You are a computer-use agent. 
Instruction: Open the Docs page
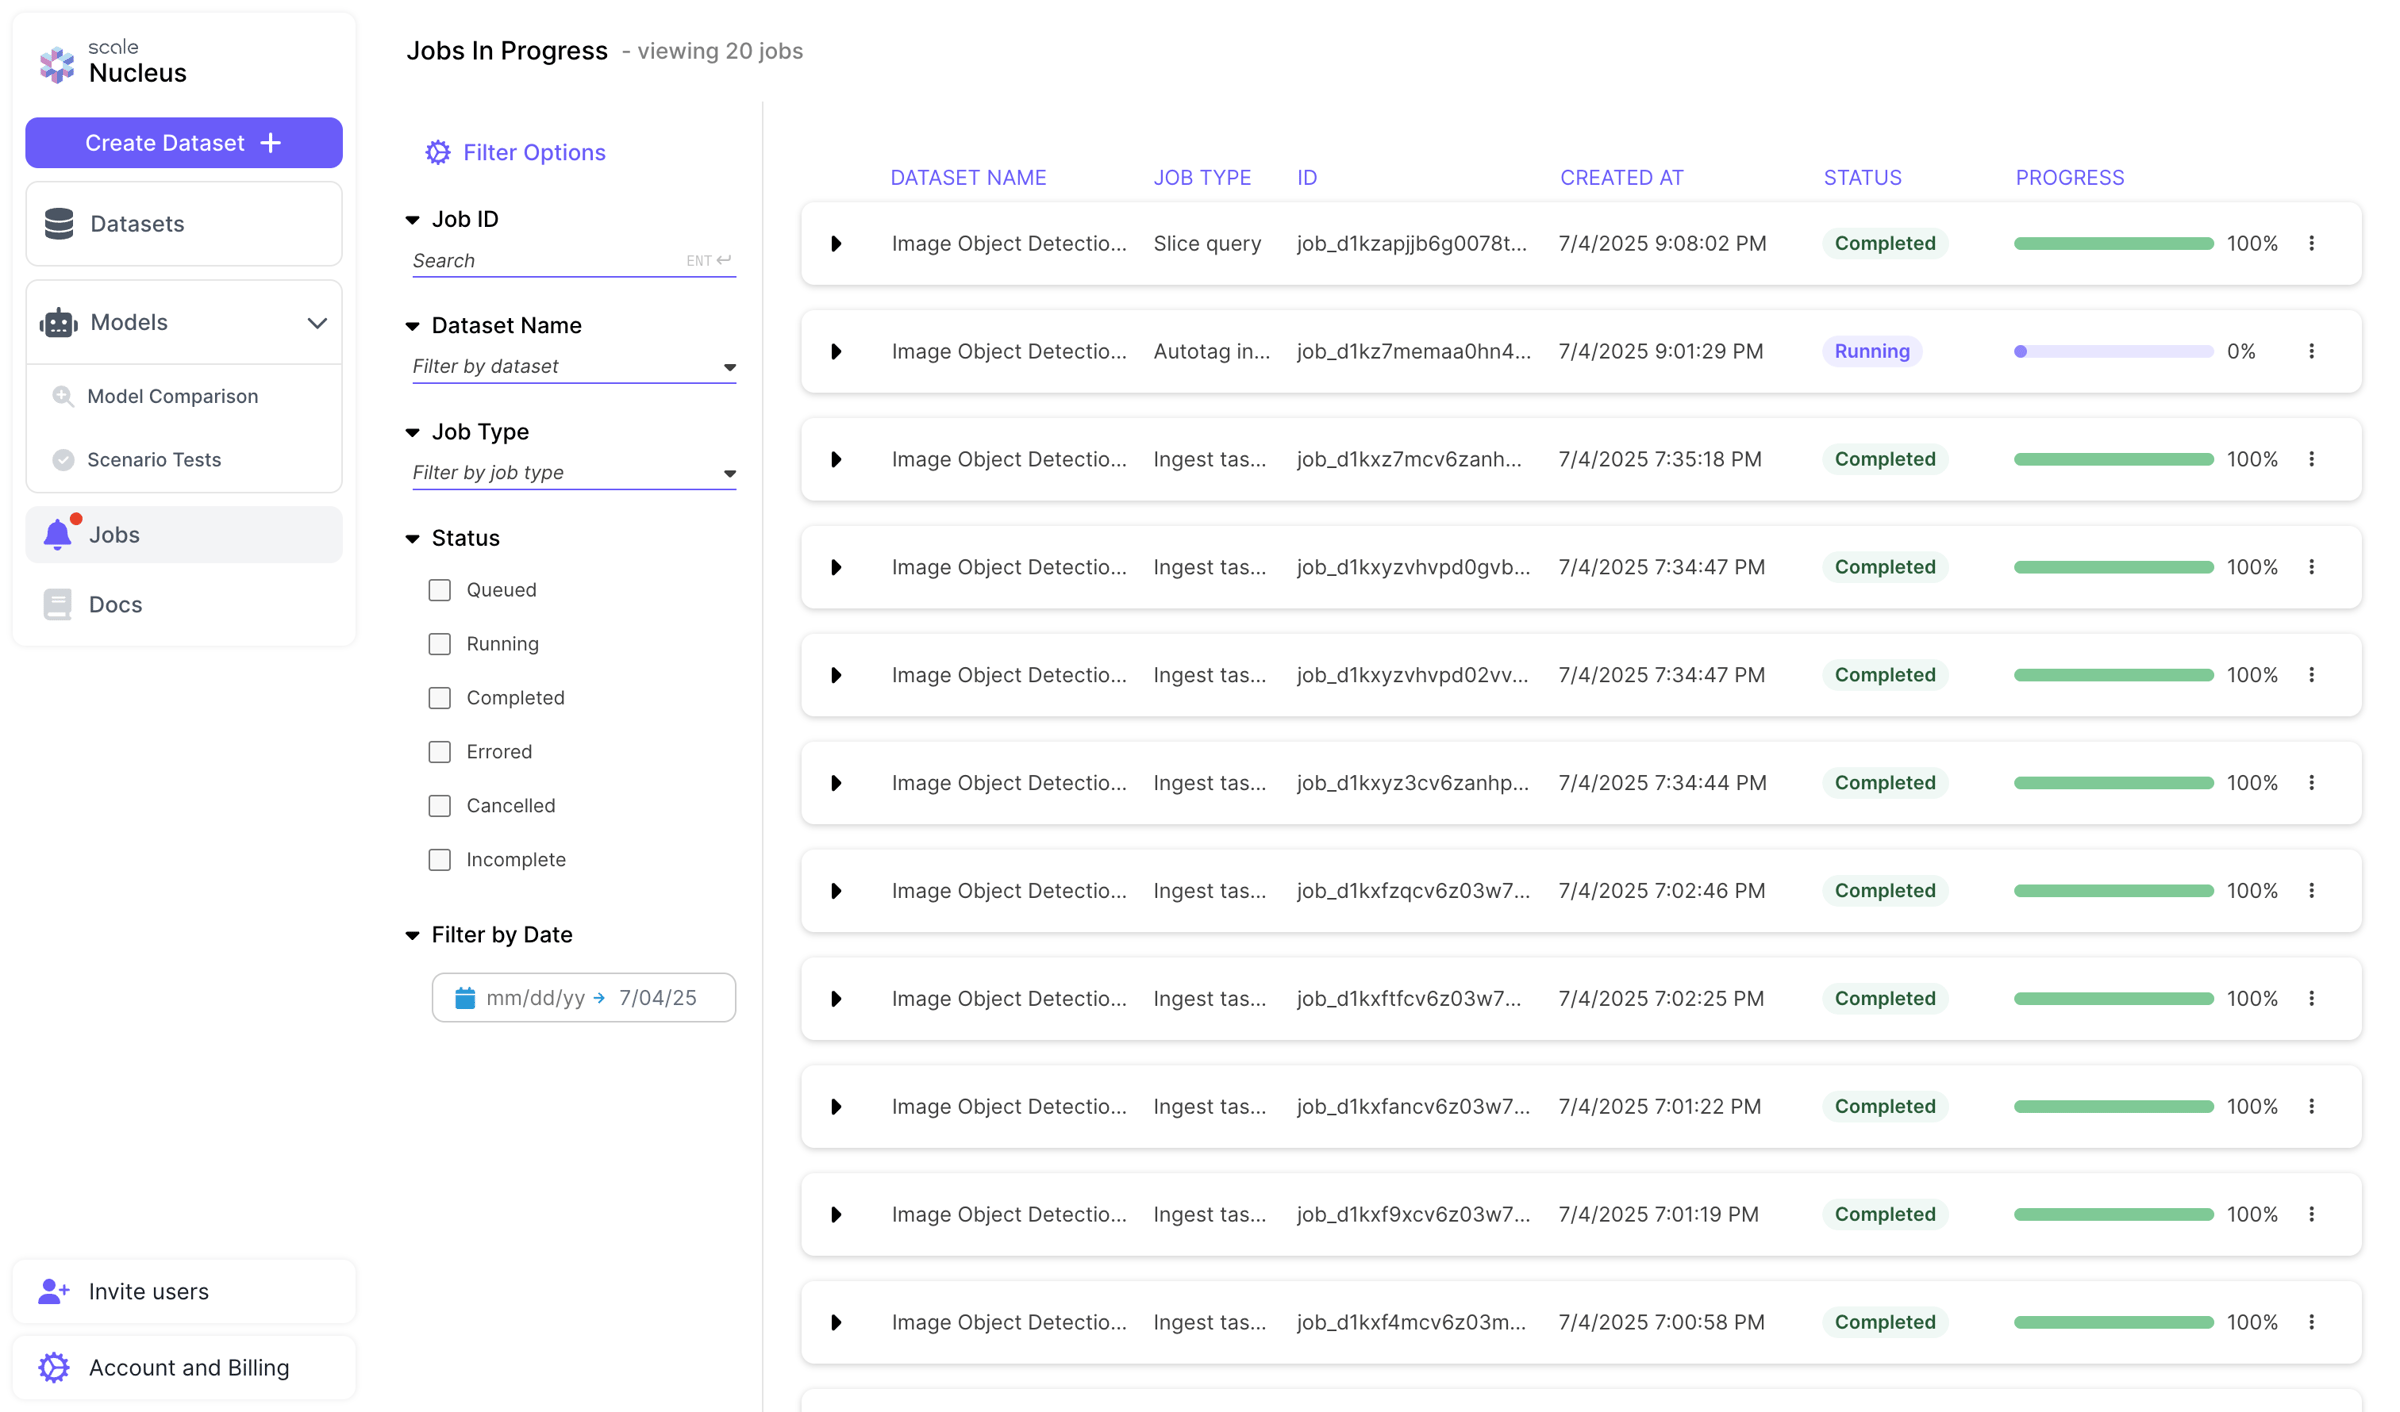(184, 604)
